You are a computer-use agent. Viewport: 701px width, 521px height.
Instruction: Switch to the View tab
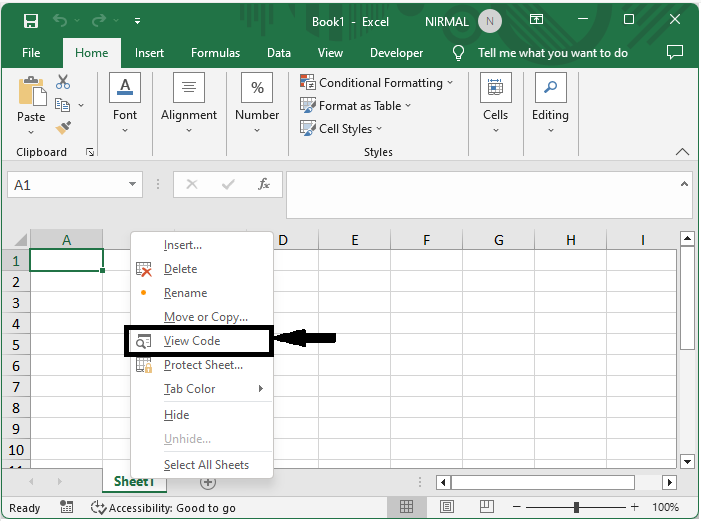pos(330,53)
